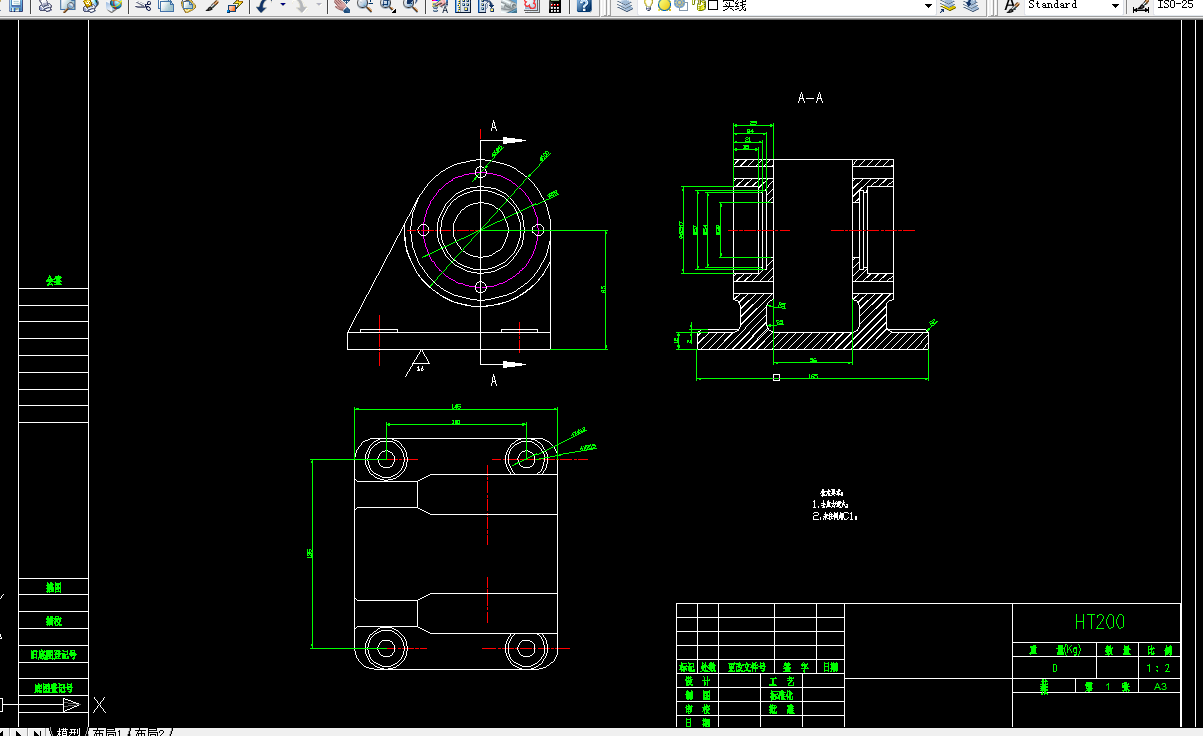This screenshot has width=1203, height=736.
Task: Click the Plot printer icon
Action: (47, 6)
